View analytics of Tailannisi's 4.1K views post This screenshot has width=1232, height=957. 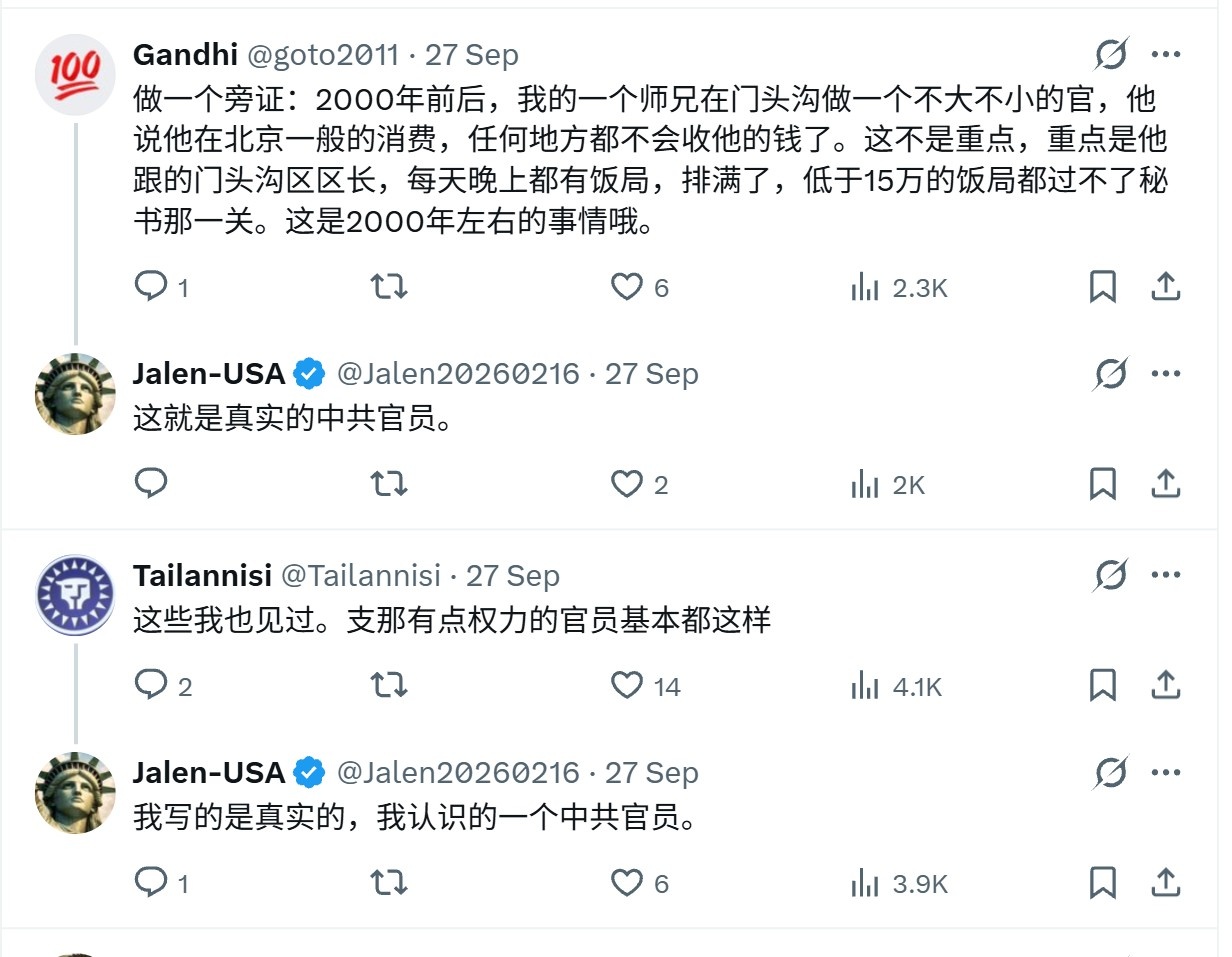pos(896,687)
